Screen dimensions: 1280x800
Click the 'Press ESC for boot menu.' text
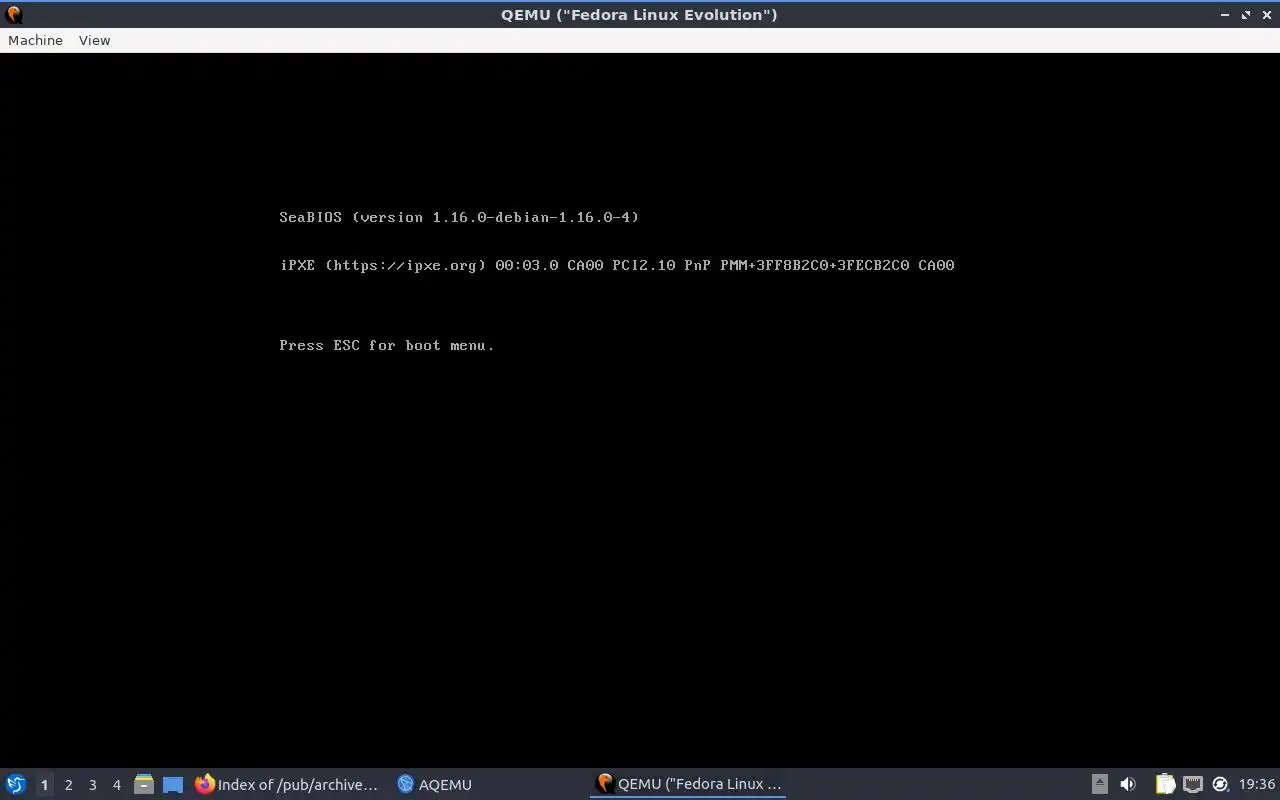tap(387, 345)
